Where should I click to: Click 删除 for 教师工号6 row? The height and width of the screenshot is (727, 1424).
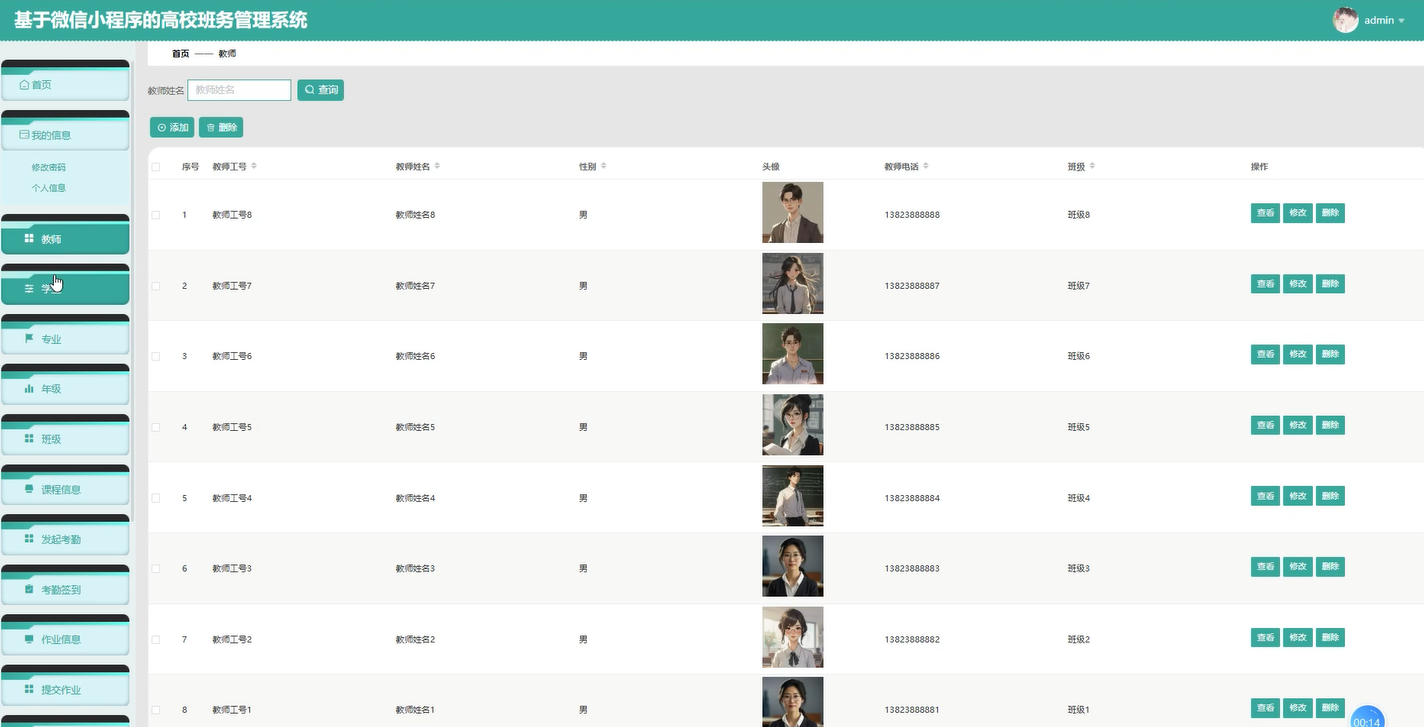(x=1330, y=354)
